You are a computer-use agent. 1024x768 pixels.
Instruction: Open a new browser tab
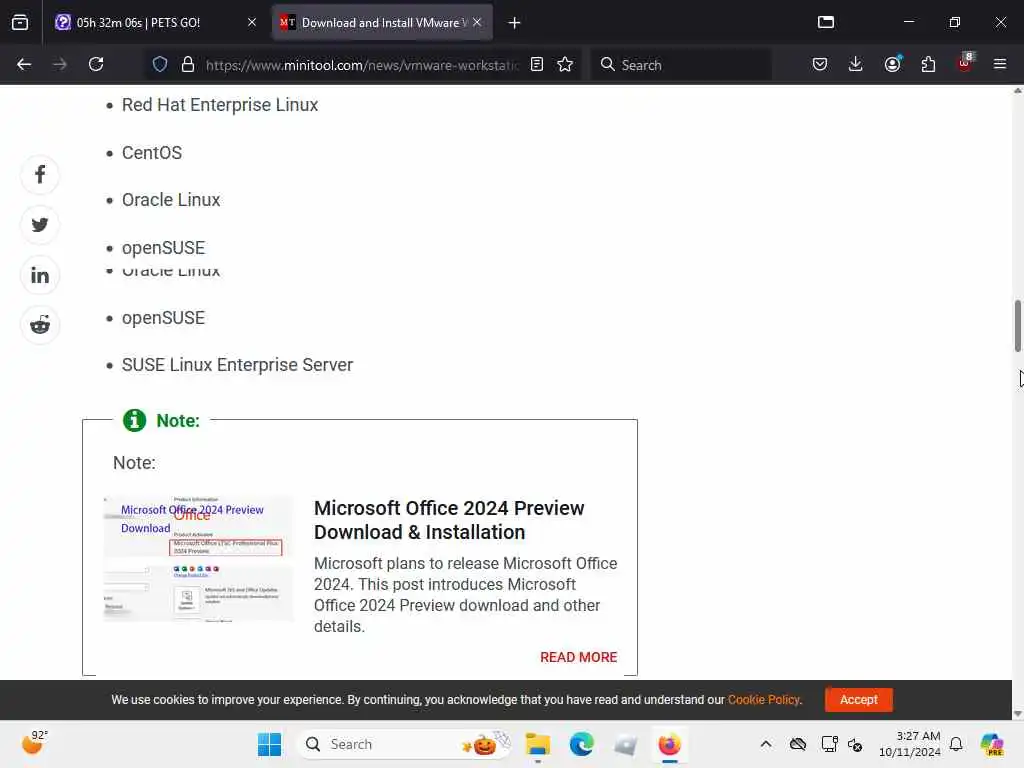point(515,23)
